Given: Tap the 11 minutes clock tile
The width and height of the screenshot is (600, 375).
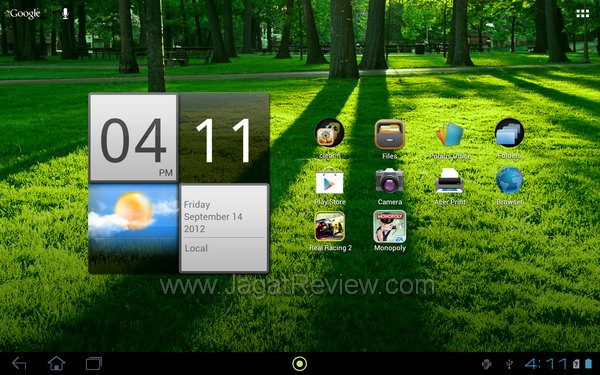Looking at the screenshot, I should (224, 138).
